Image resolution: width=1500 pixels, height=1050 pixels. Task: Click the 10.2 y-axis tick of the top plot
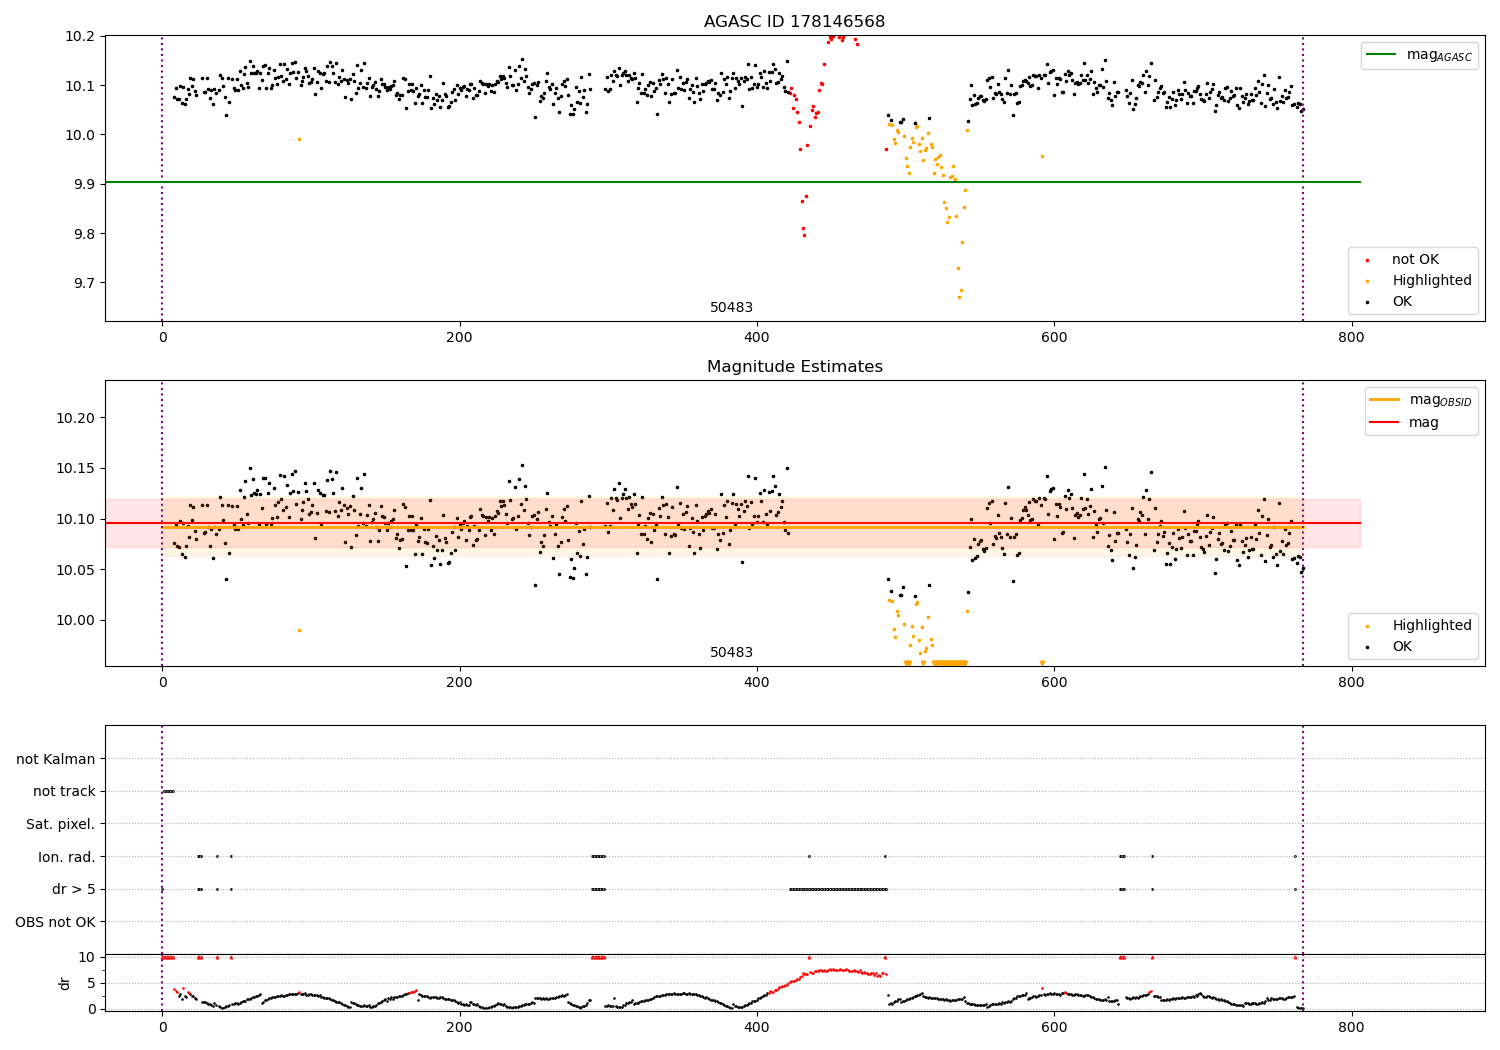(x=79, y=36)
